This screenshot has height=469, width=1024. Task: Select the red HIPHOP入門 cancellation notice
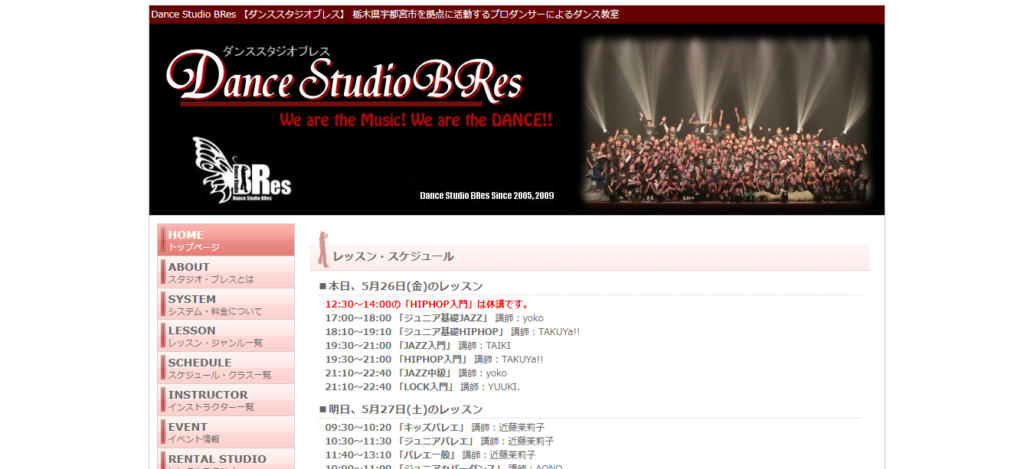pyautogui.click(x=428, y=304)
